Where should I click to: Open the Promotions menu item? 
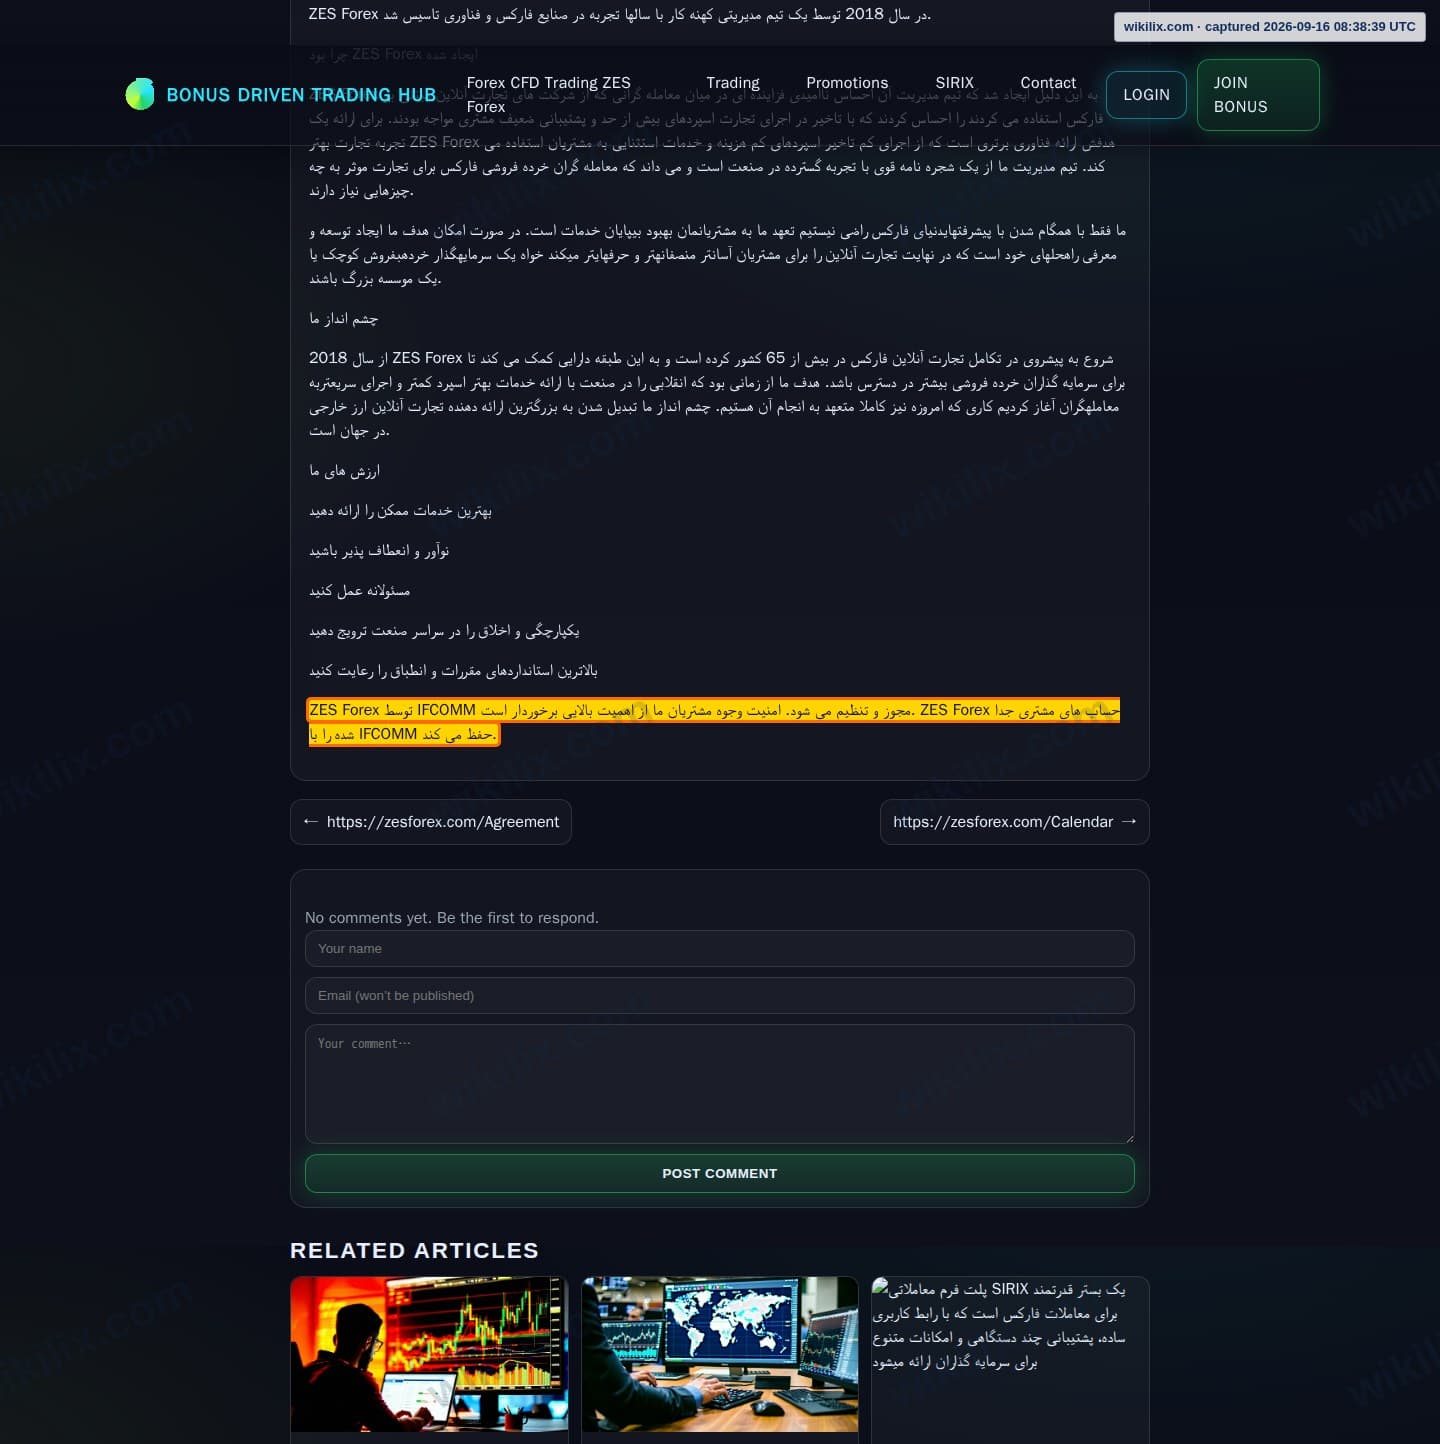[x=847, y=83]
